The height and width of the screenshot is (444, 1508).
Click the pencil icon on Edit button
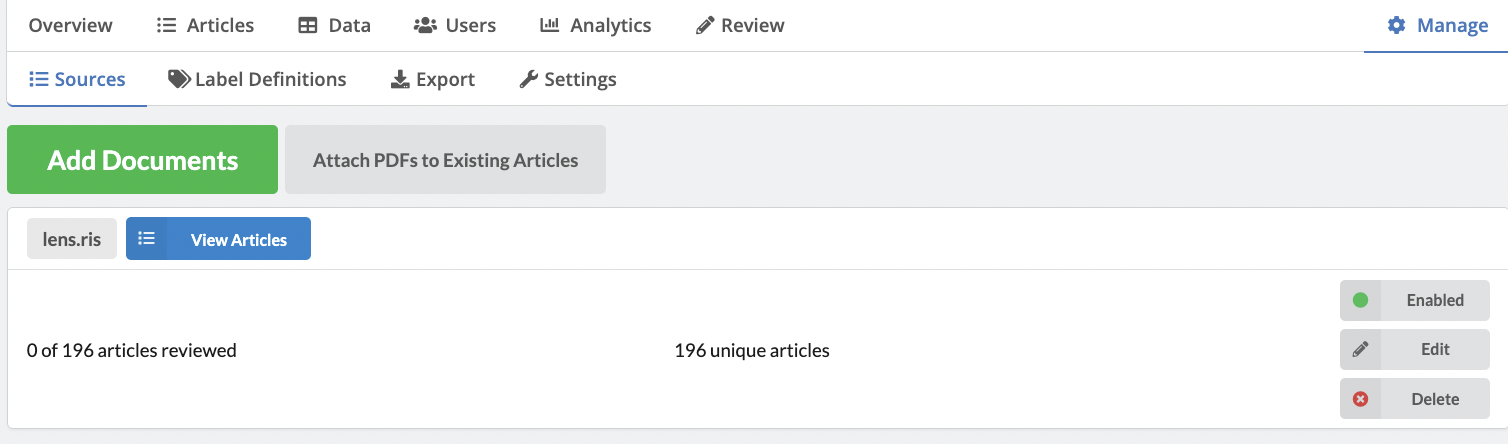(1360, 350)
